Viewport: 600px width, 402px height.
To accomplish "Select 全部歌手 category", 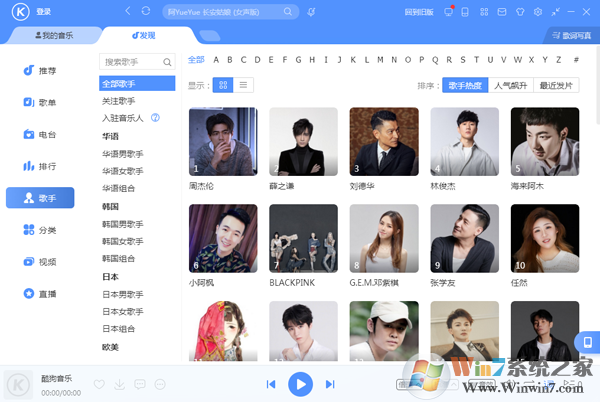I will (137, 83).
